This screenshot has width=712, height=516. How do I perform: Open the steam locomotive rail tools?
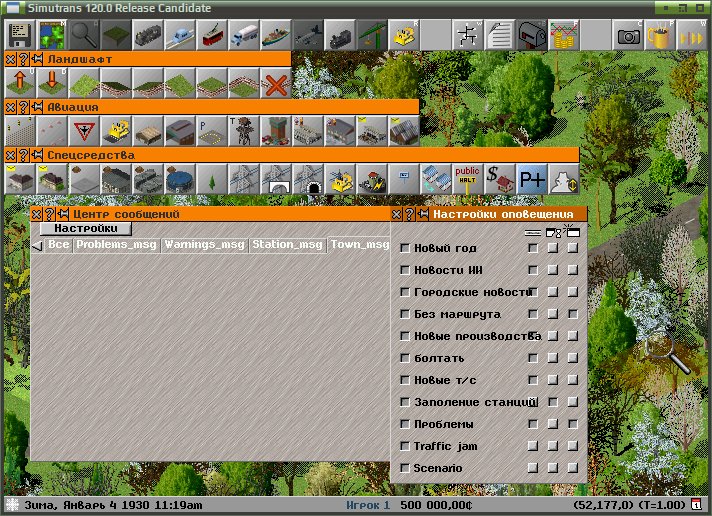148,35
